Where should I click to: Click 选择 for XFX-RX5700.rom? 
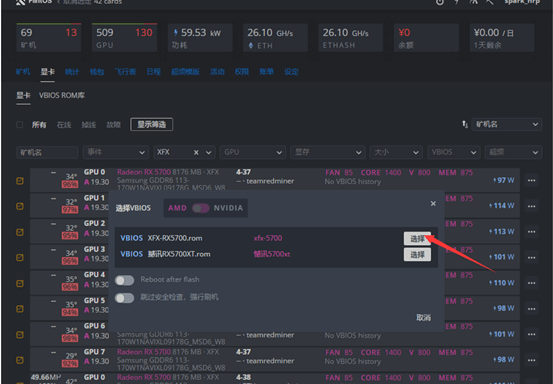[417, 239]
